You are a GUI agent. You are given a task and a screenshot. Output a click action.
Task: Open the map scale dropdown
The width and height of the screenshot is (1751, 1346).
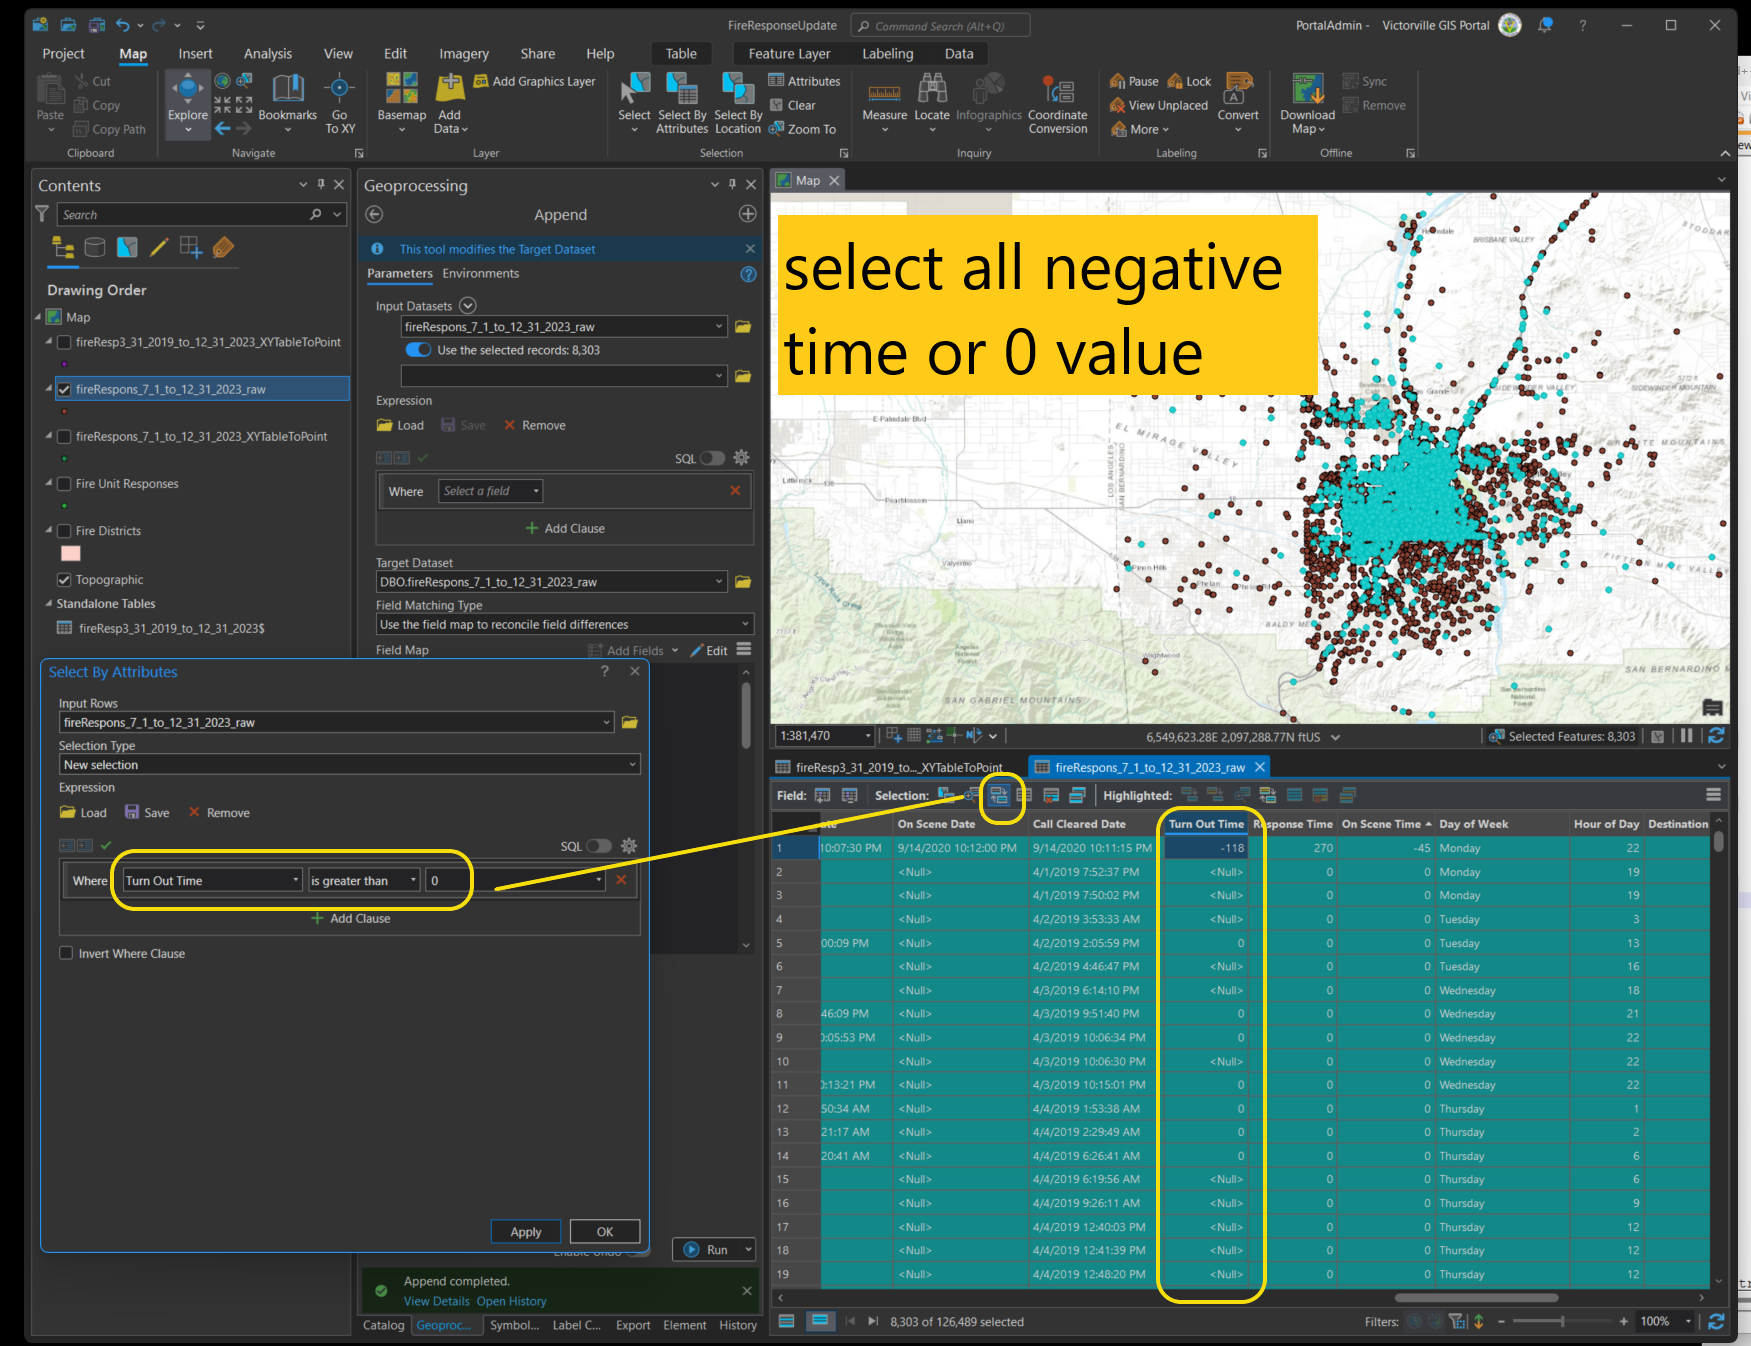point(867,736)
